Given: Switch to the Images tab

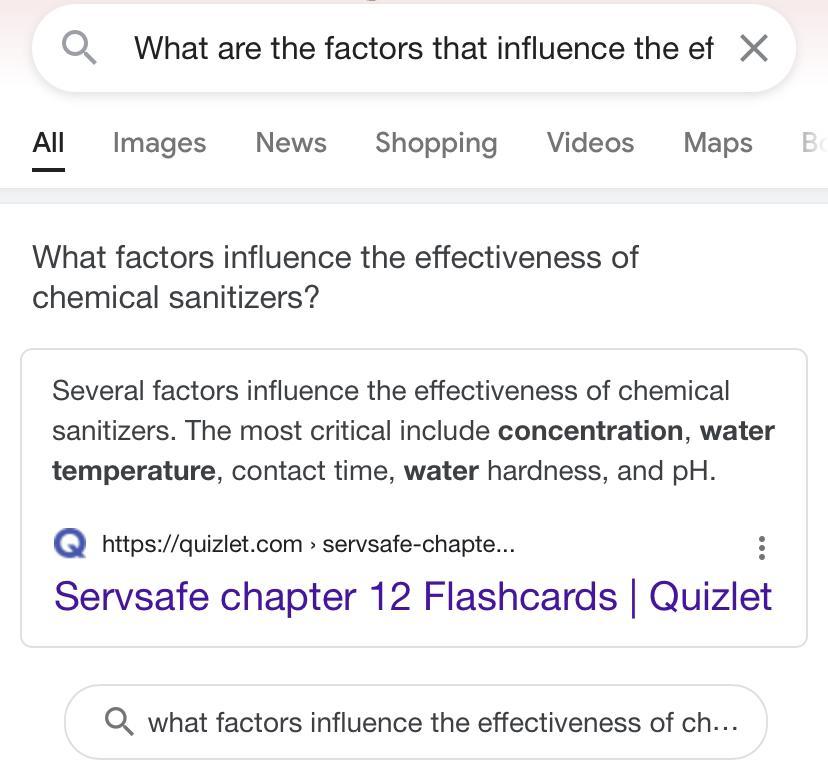Looking at the screenshot, I should pos(159,142).
